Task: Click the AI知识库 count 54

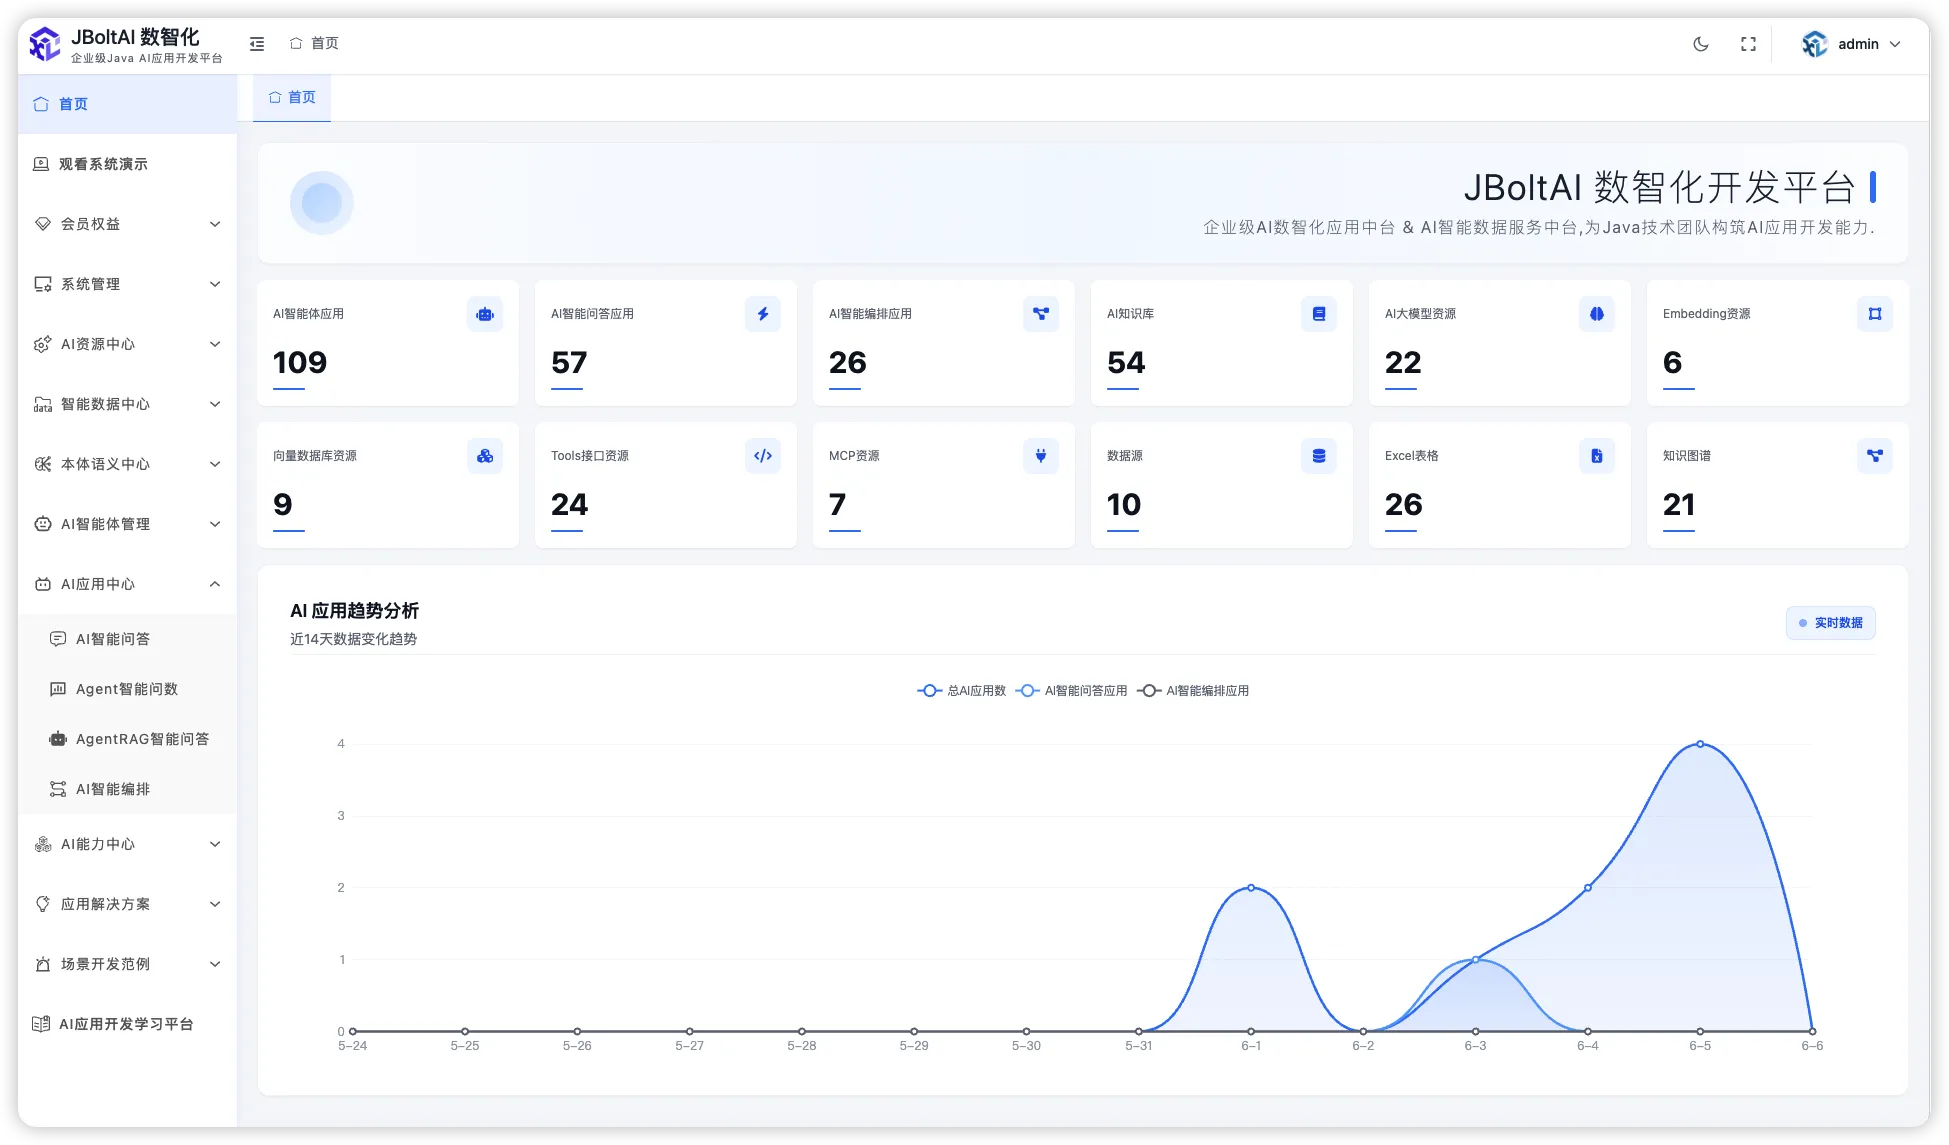Action: tap(1126, 363)
